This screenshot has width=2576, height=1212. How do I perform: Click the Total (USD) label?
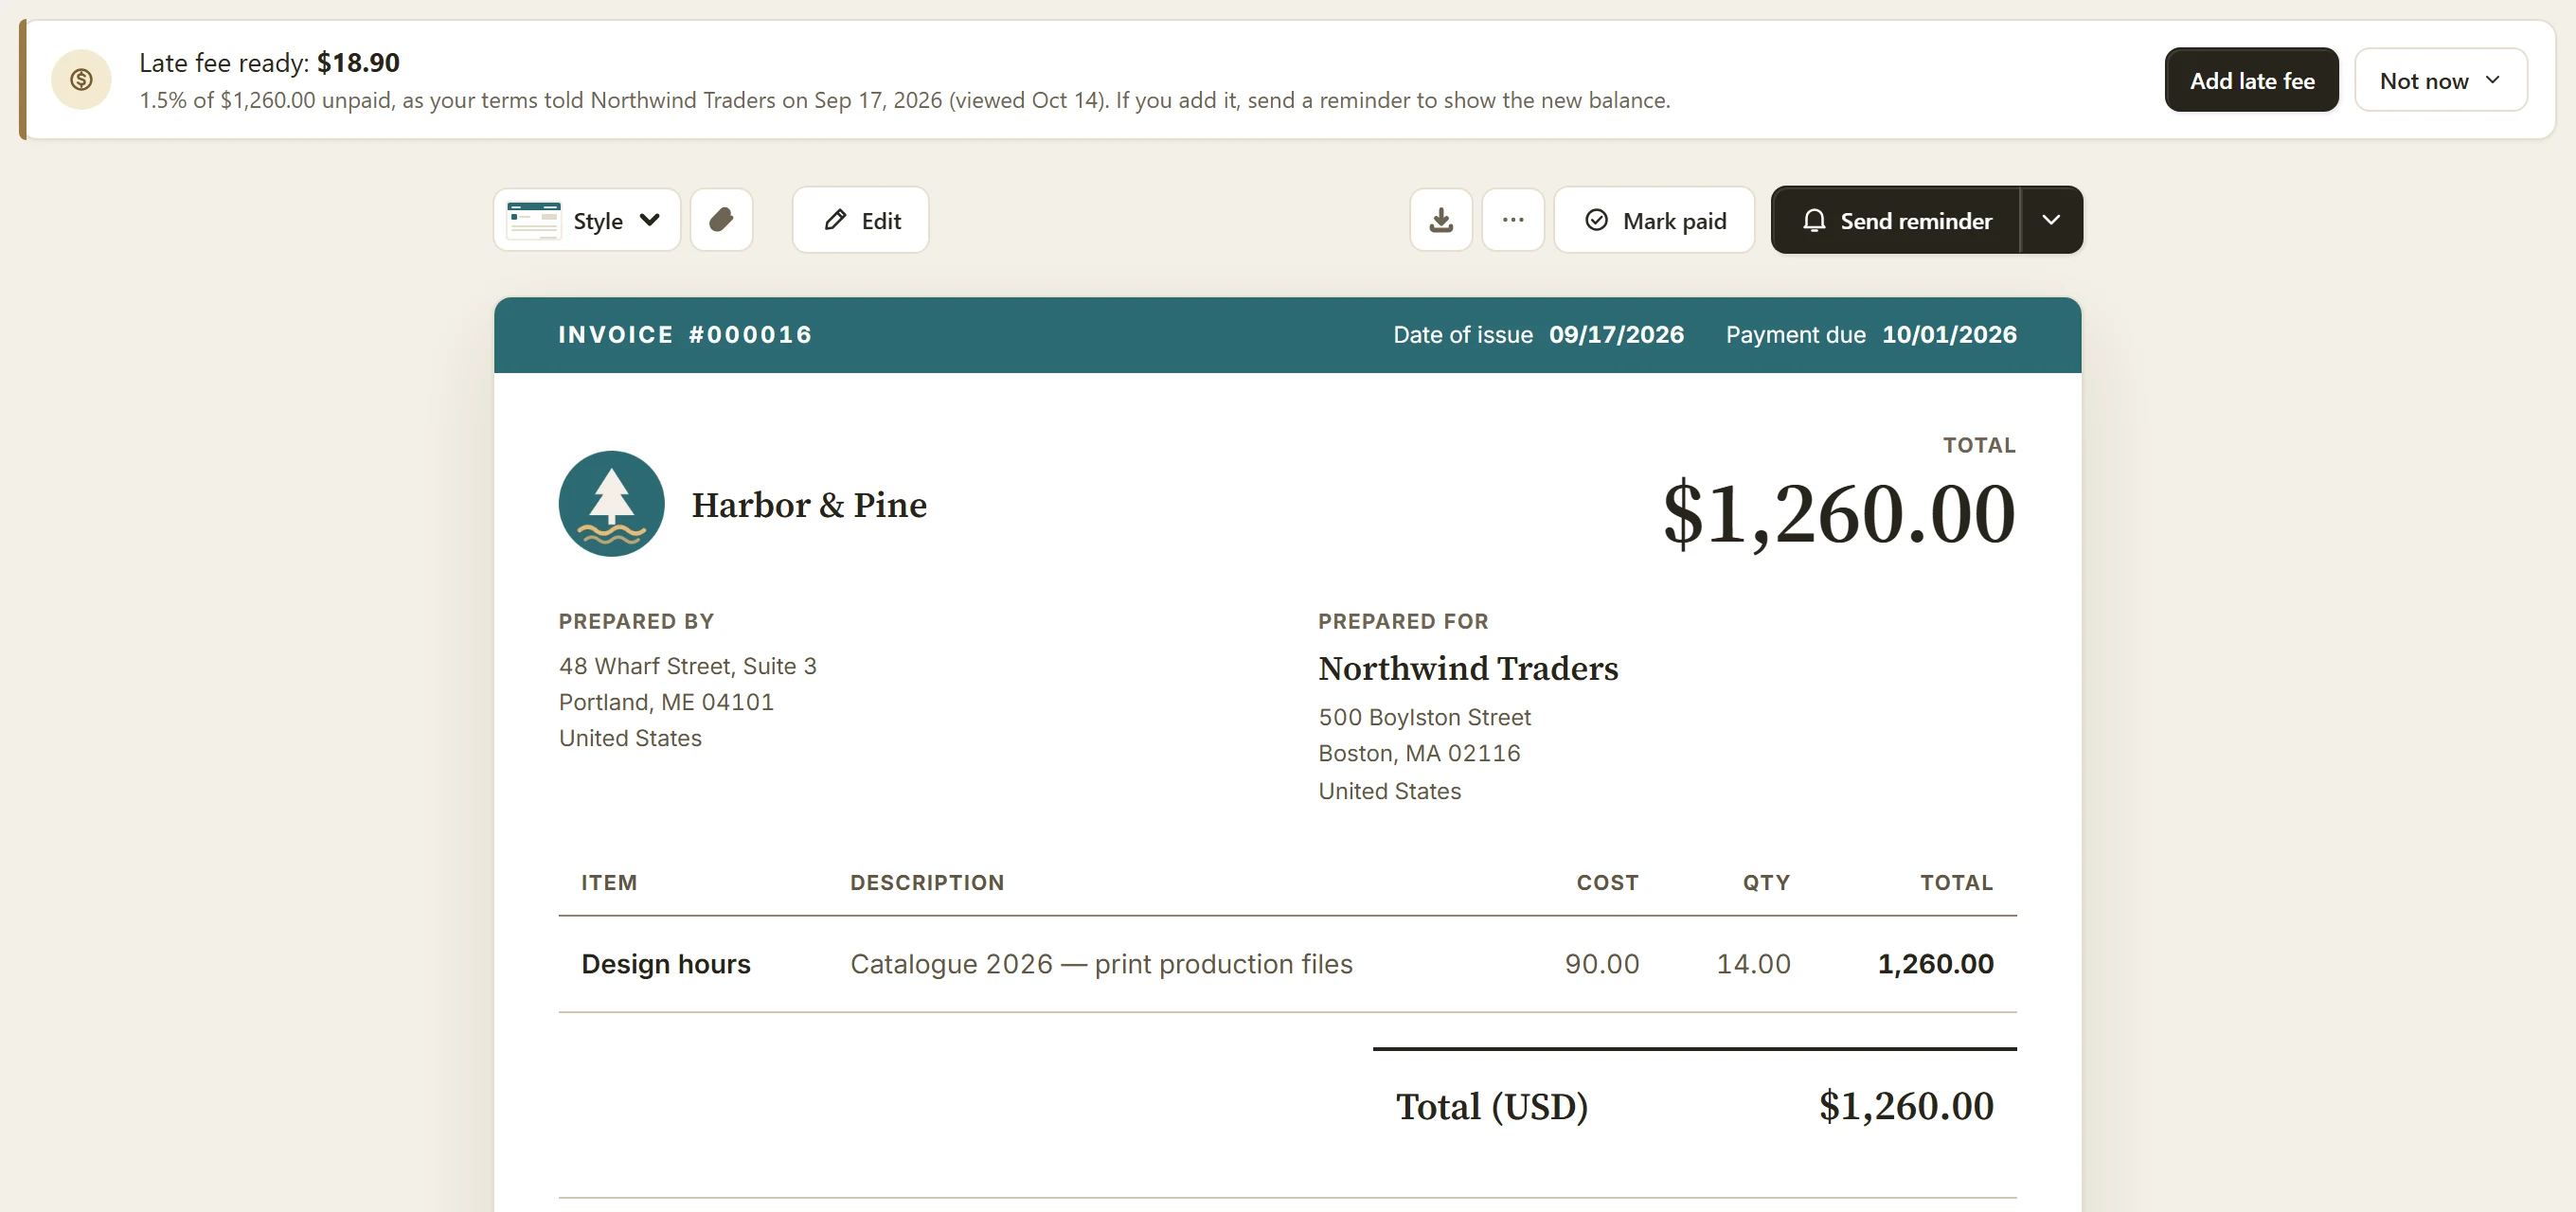pos(1491,1107)
